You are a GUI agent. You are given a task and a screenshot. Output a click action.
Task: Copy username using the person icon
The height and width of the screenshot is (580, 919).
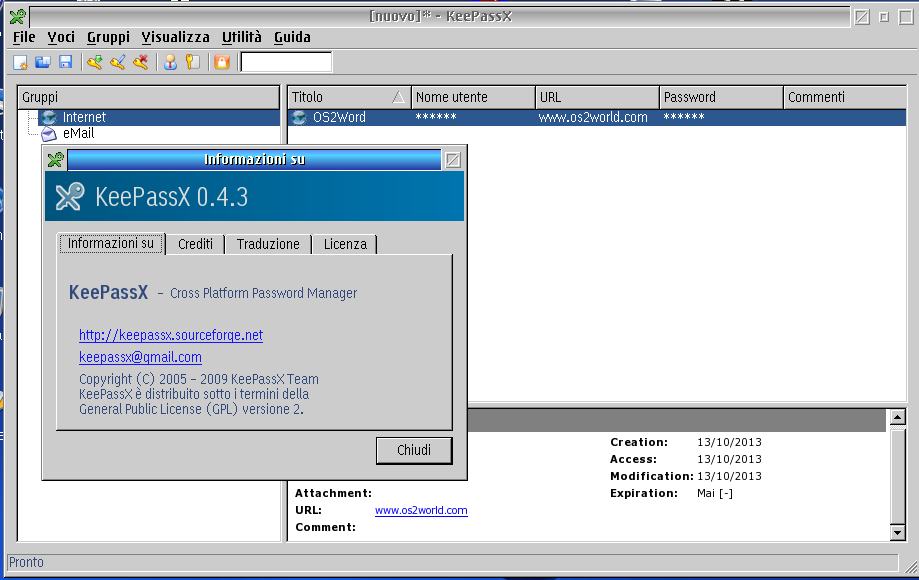(170, 63)
